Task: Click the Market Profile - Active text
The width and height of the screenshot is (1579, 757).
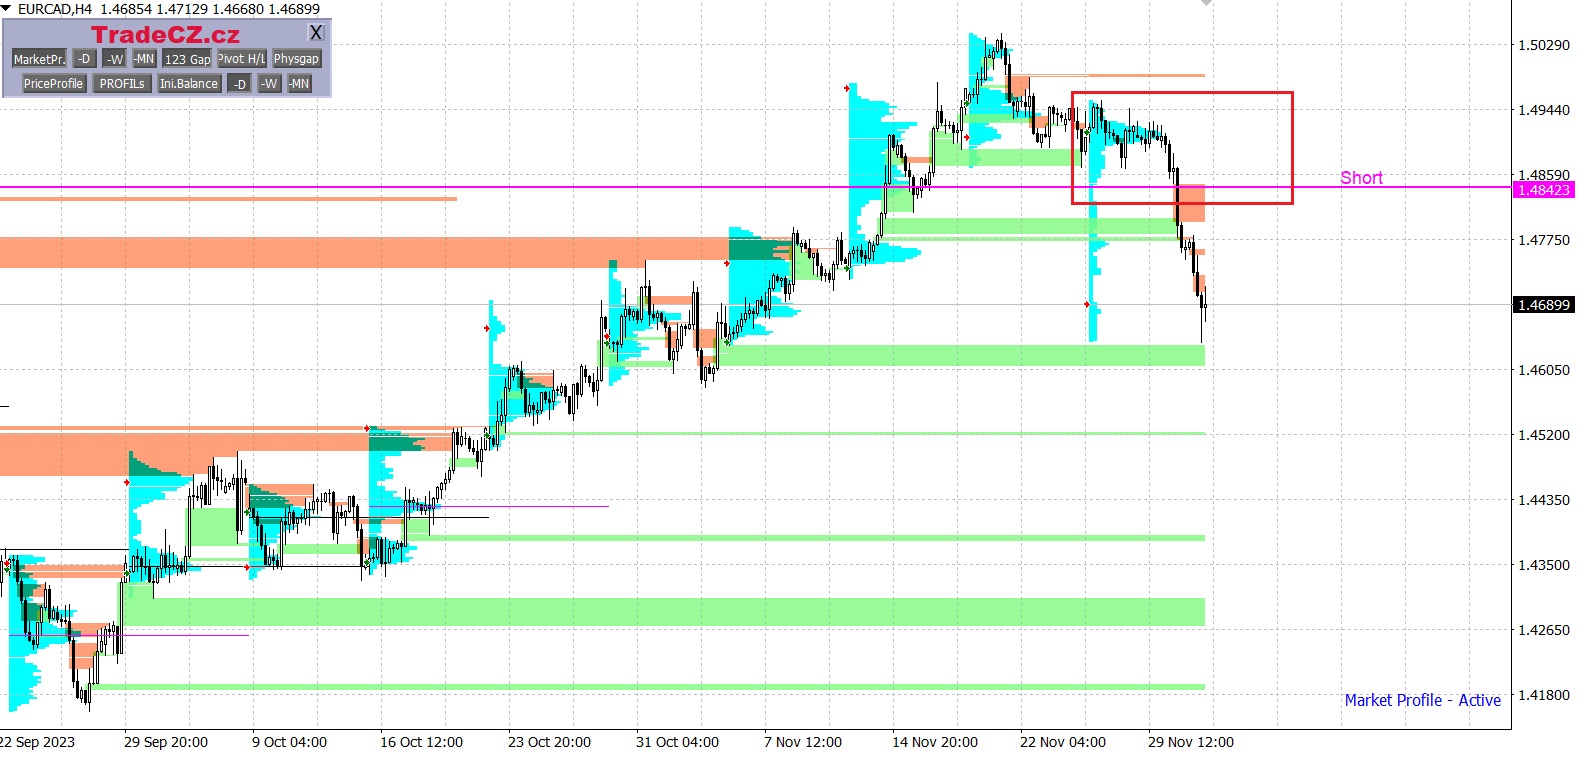Action: point(1422,700)
